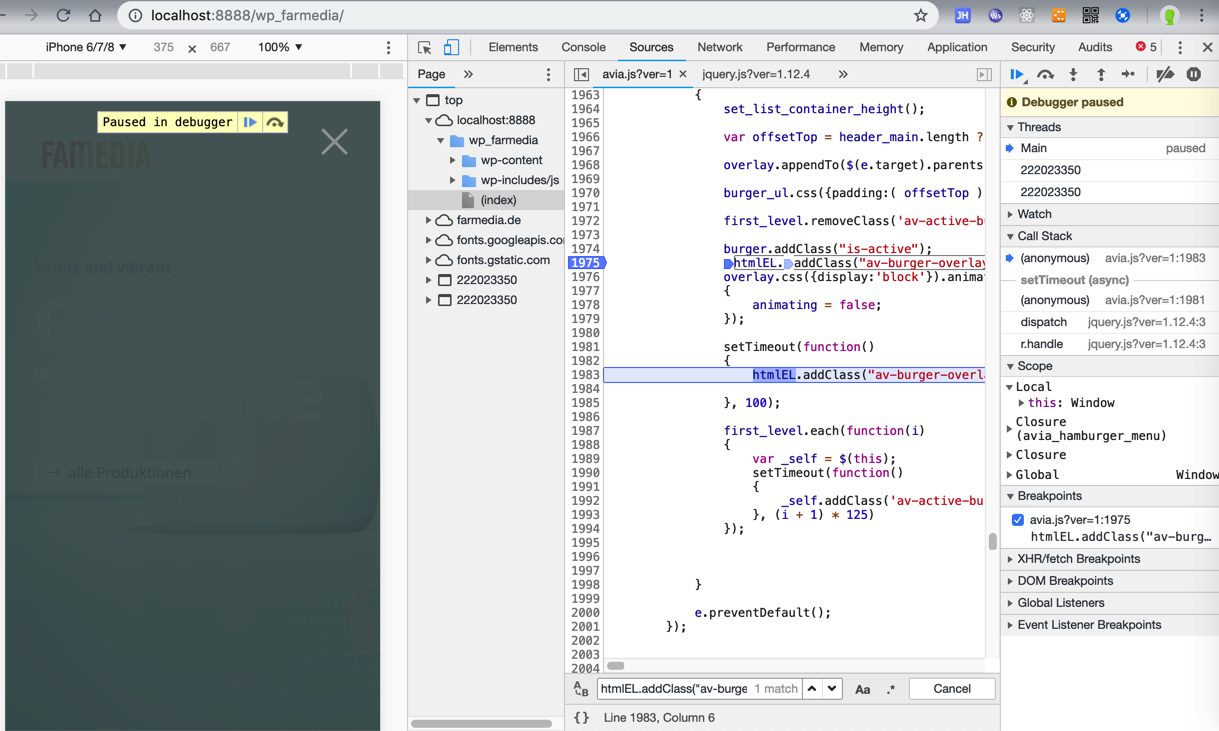
Task: Resume script execution in debugger toolbar
Action: 1017,75
